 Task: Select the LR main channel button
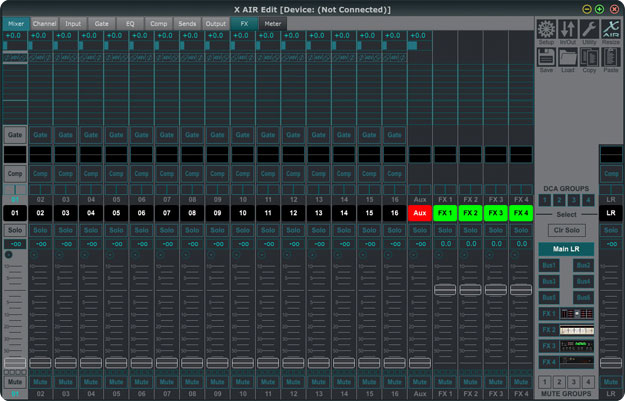point(611,213)
